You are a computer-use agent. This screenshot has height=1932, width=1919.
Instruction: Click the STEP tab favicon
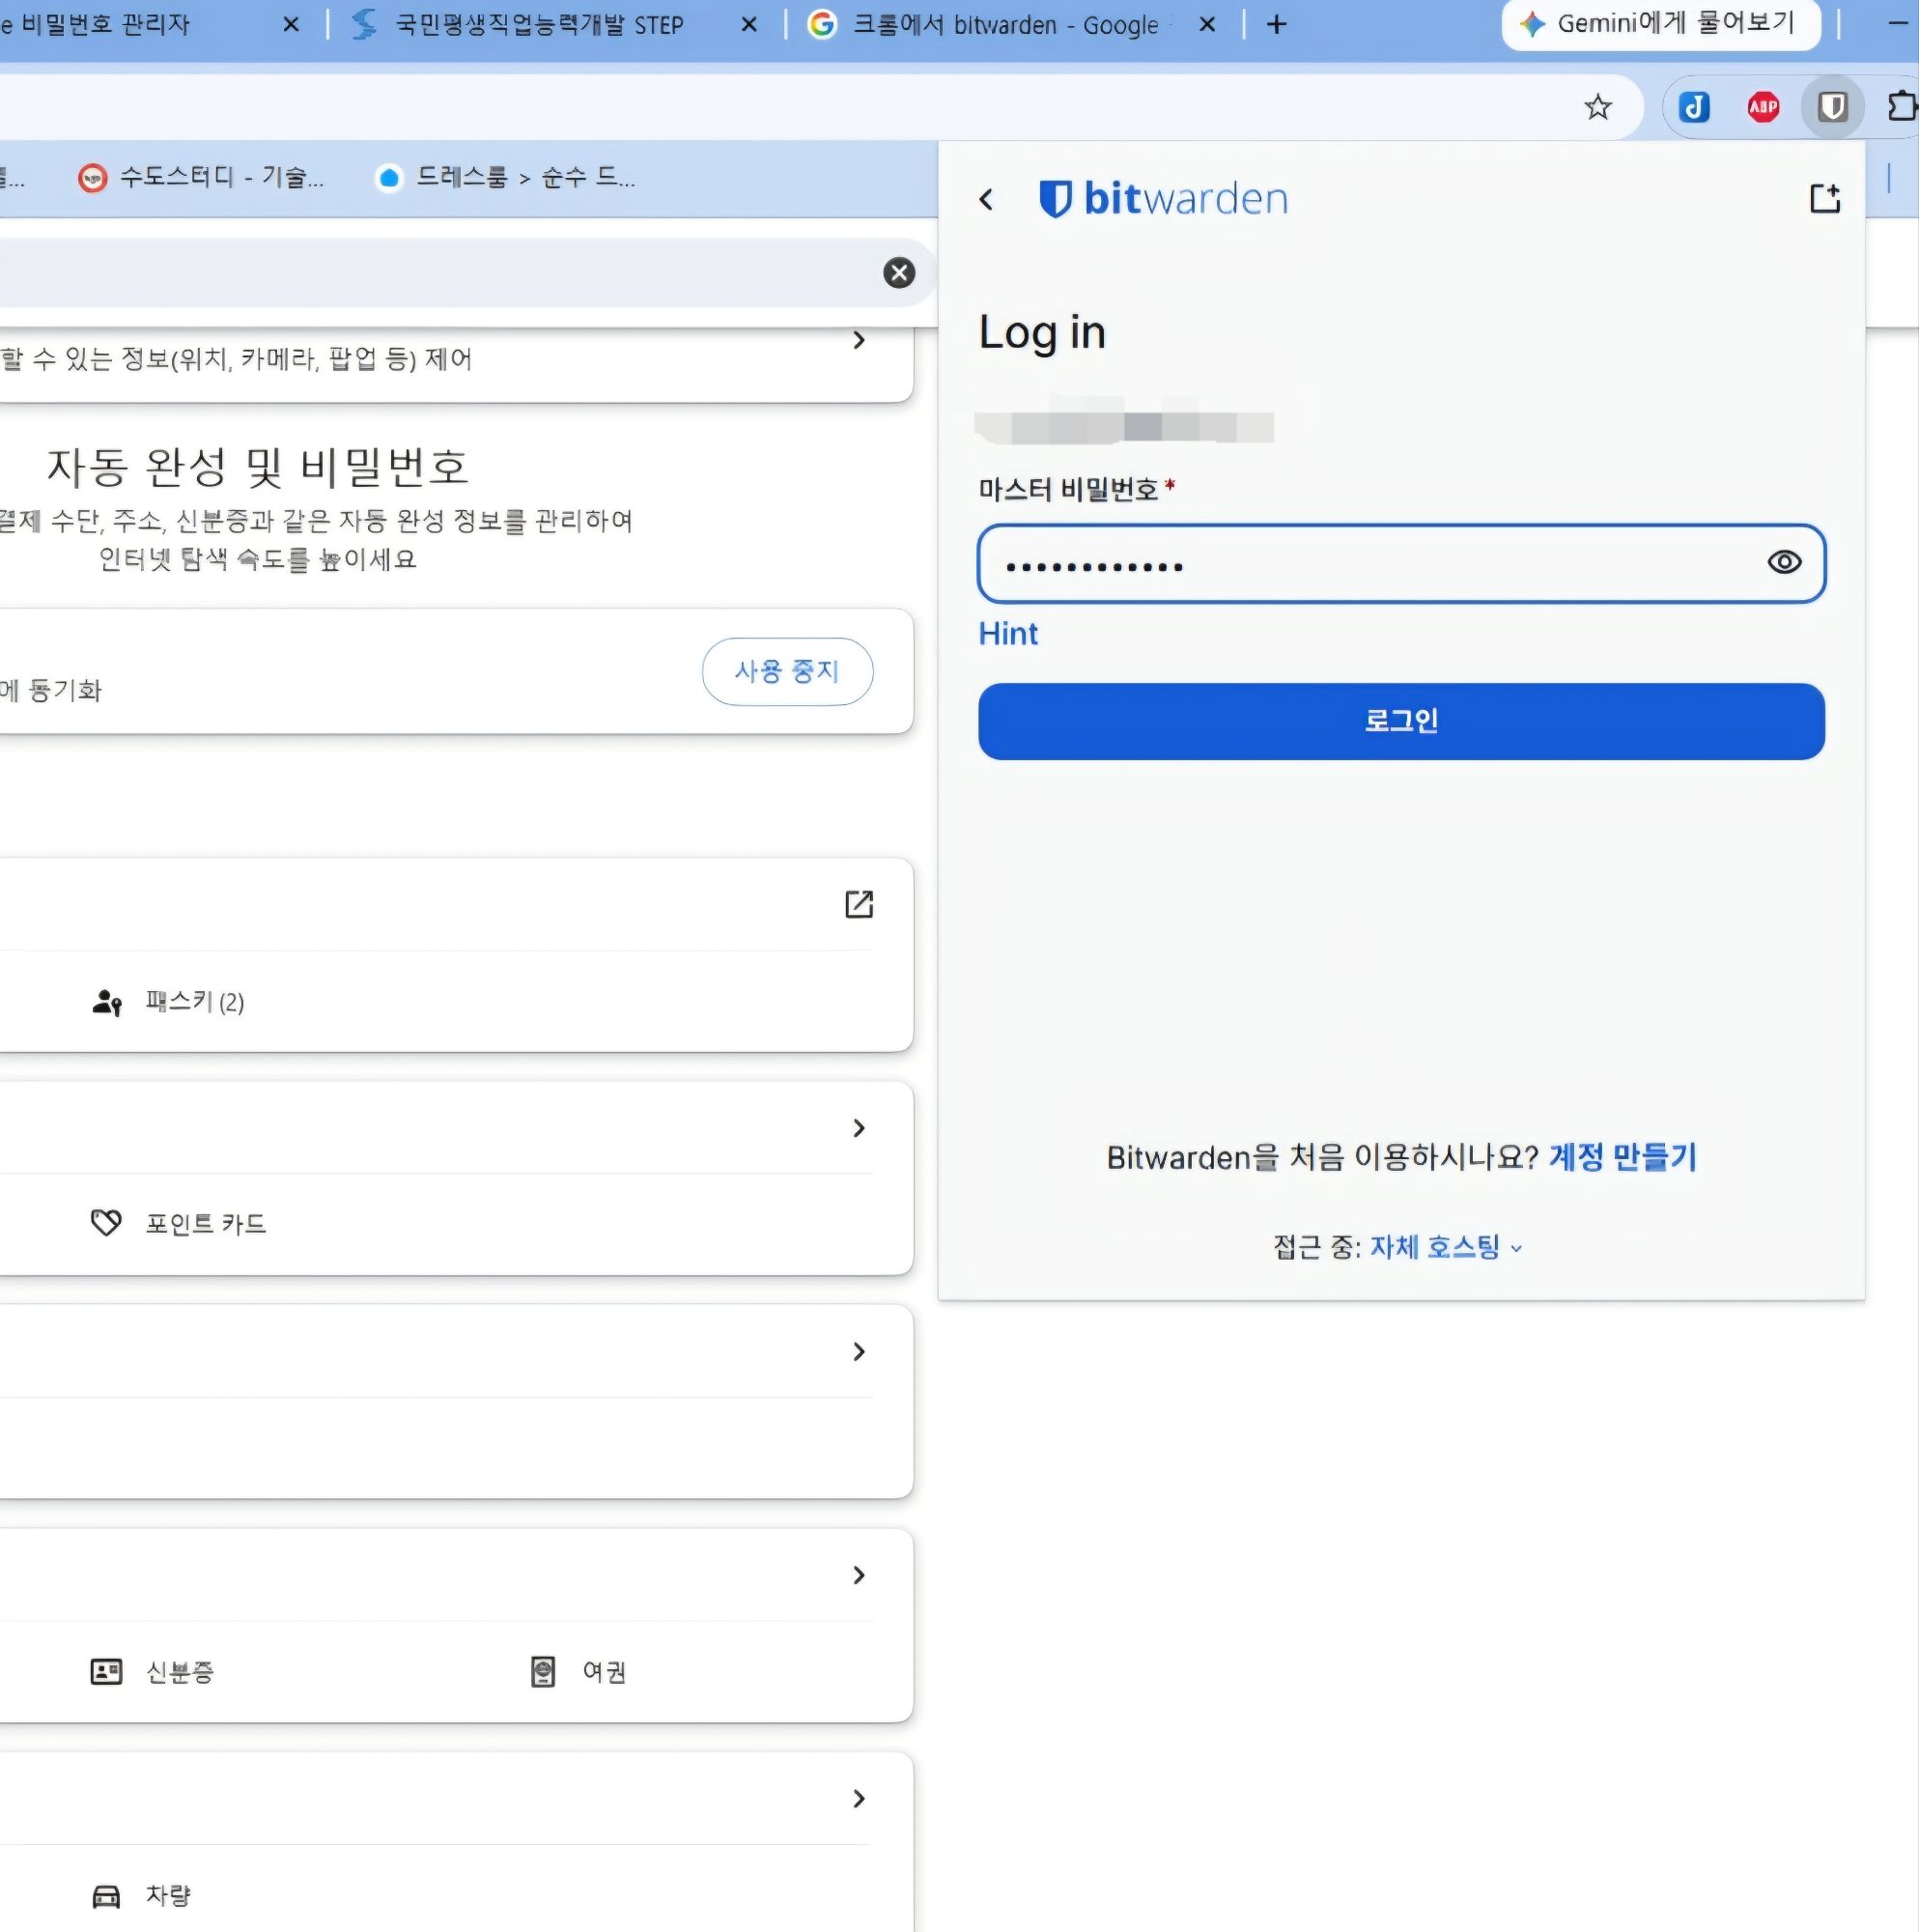click(x=364, y=24)
